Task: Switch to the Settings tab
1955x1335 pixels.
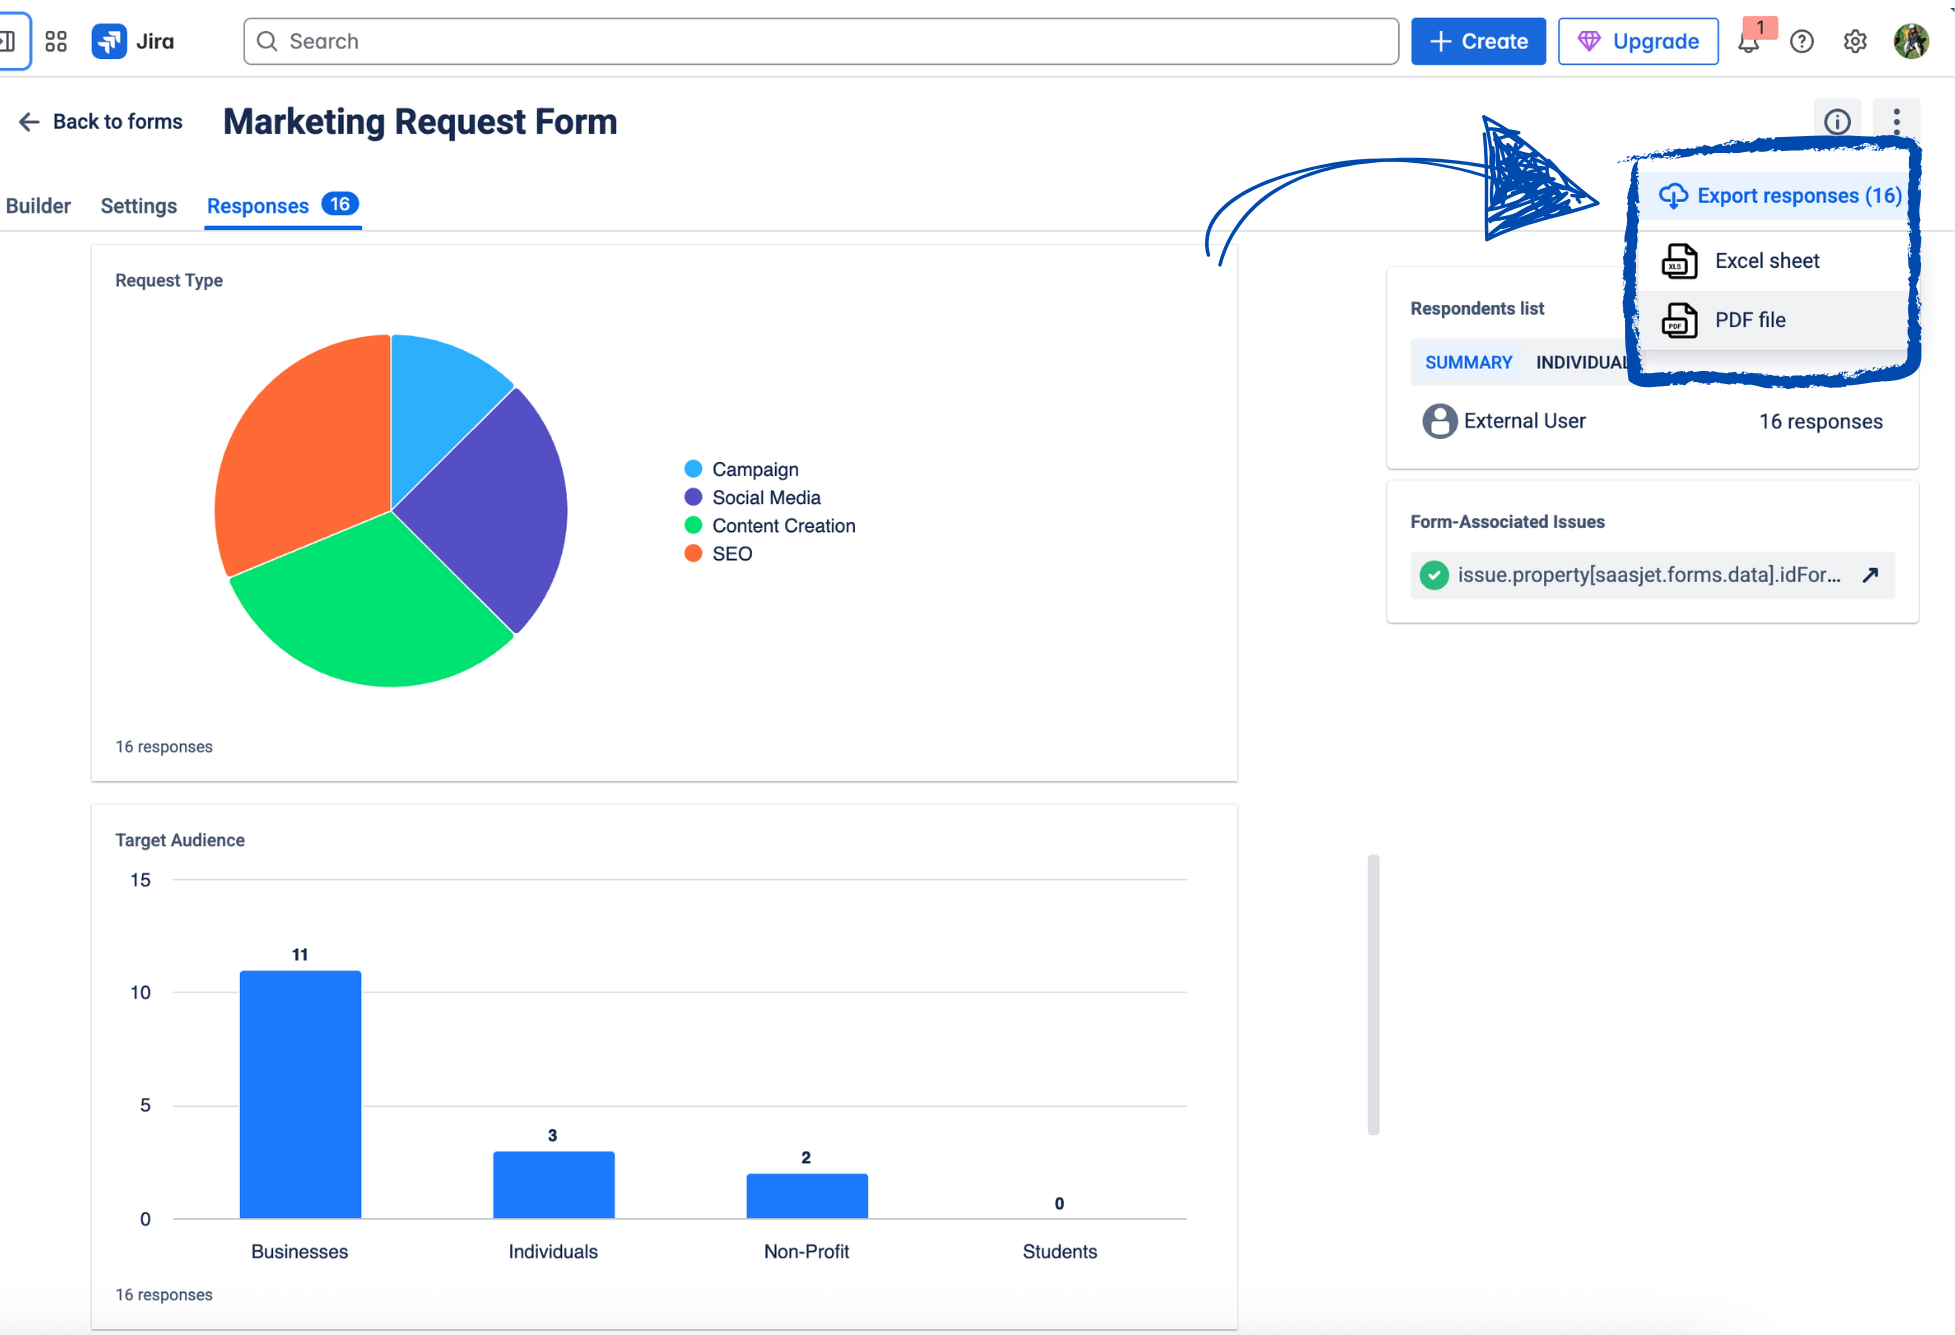Action: pos(138,206)
